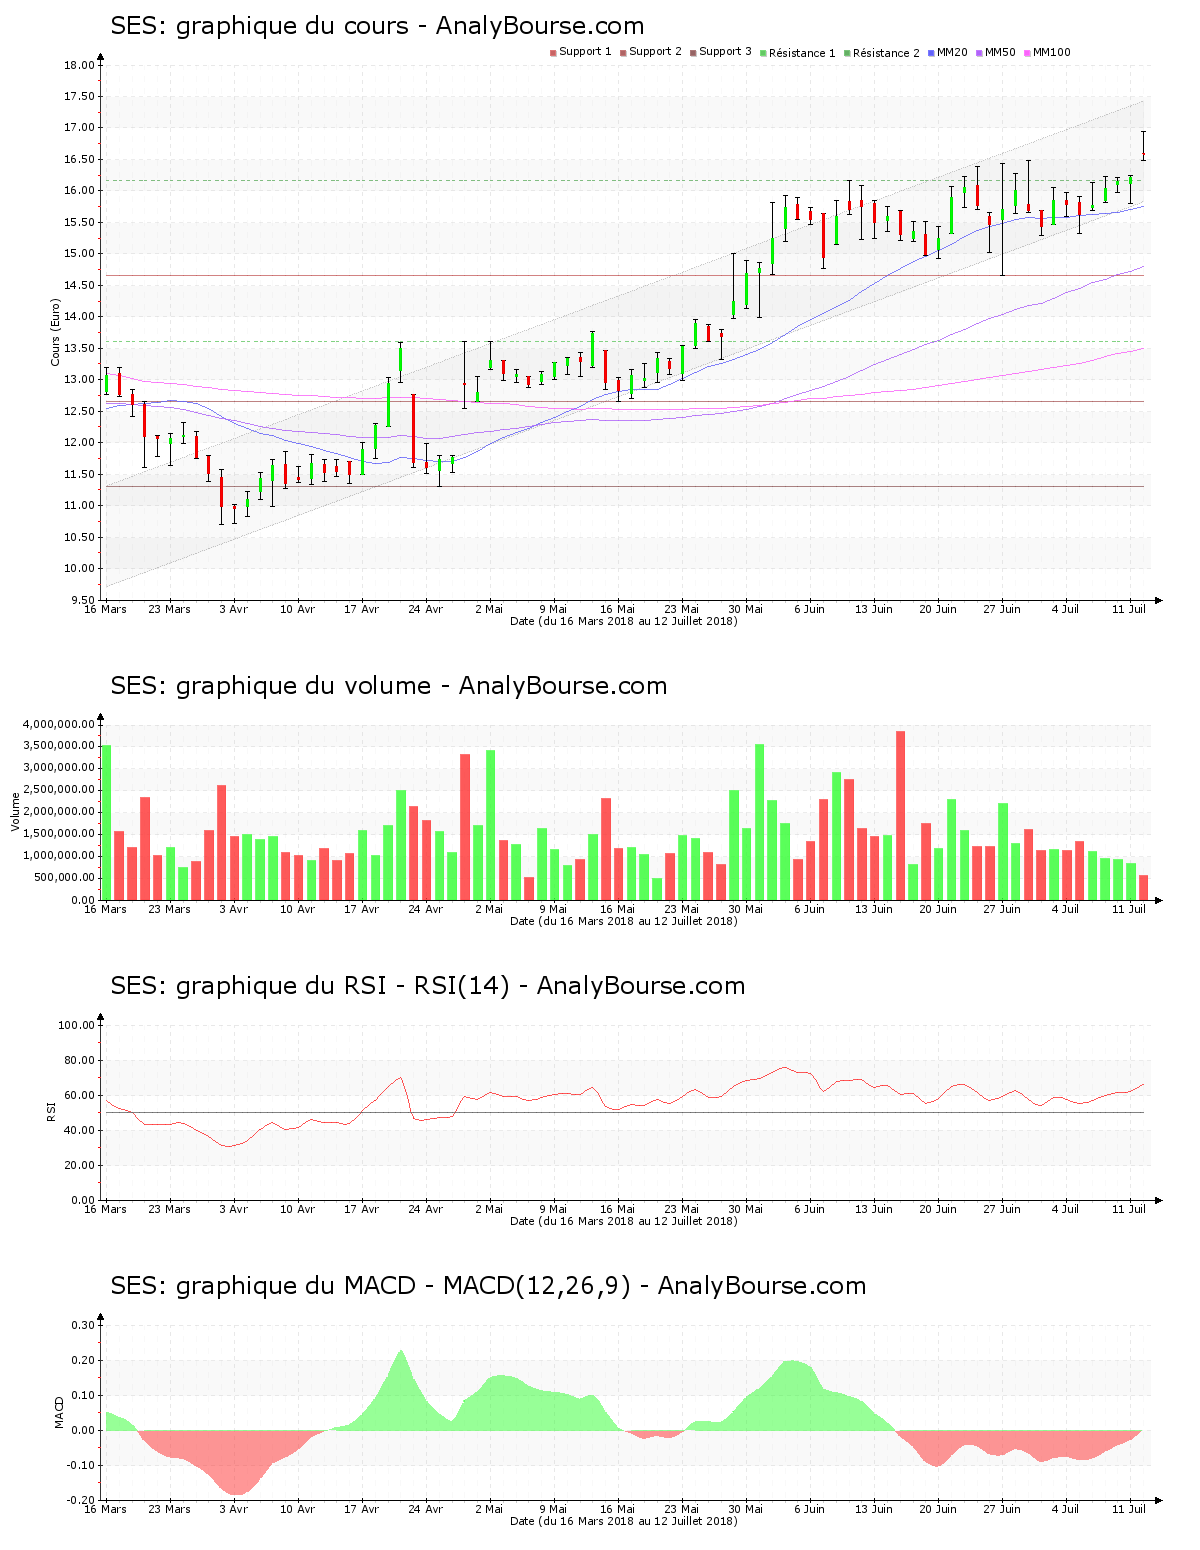Click '11 Juil' date on price chart axis
Image resolution: width=1200 pixels, height=1550 pixels.
pos(1130,609)
